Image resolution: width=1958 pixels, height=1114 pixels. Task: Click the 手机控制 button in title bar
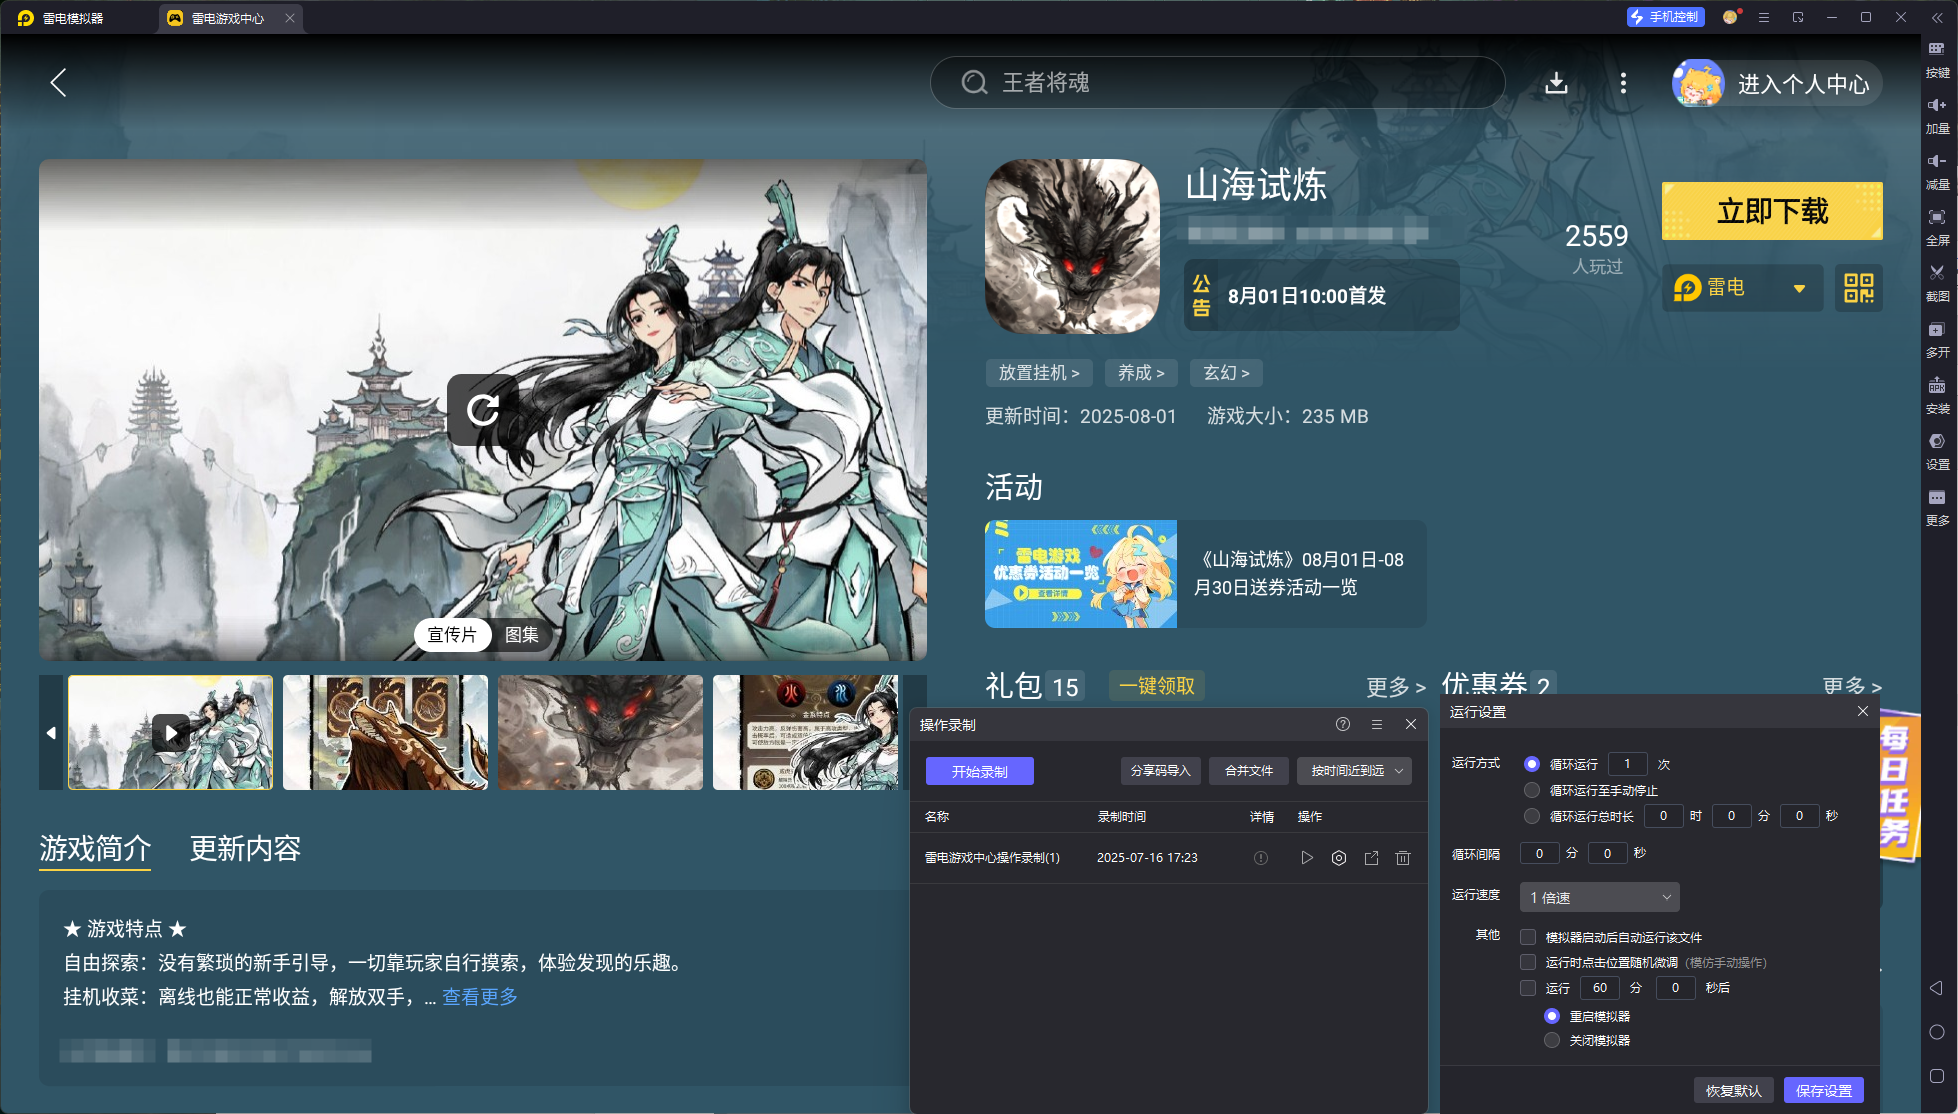click(1665, 17)
